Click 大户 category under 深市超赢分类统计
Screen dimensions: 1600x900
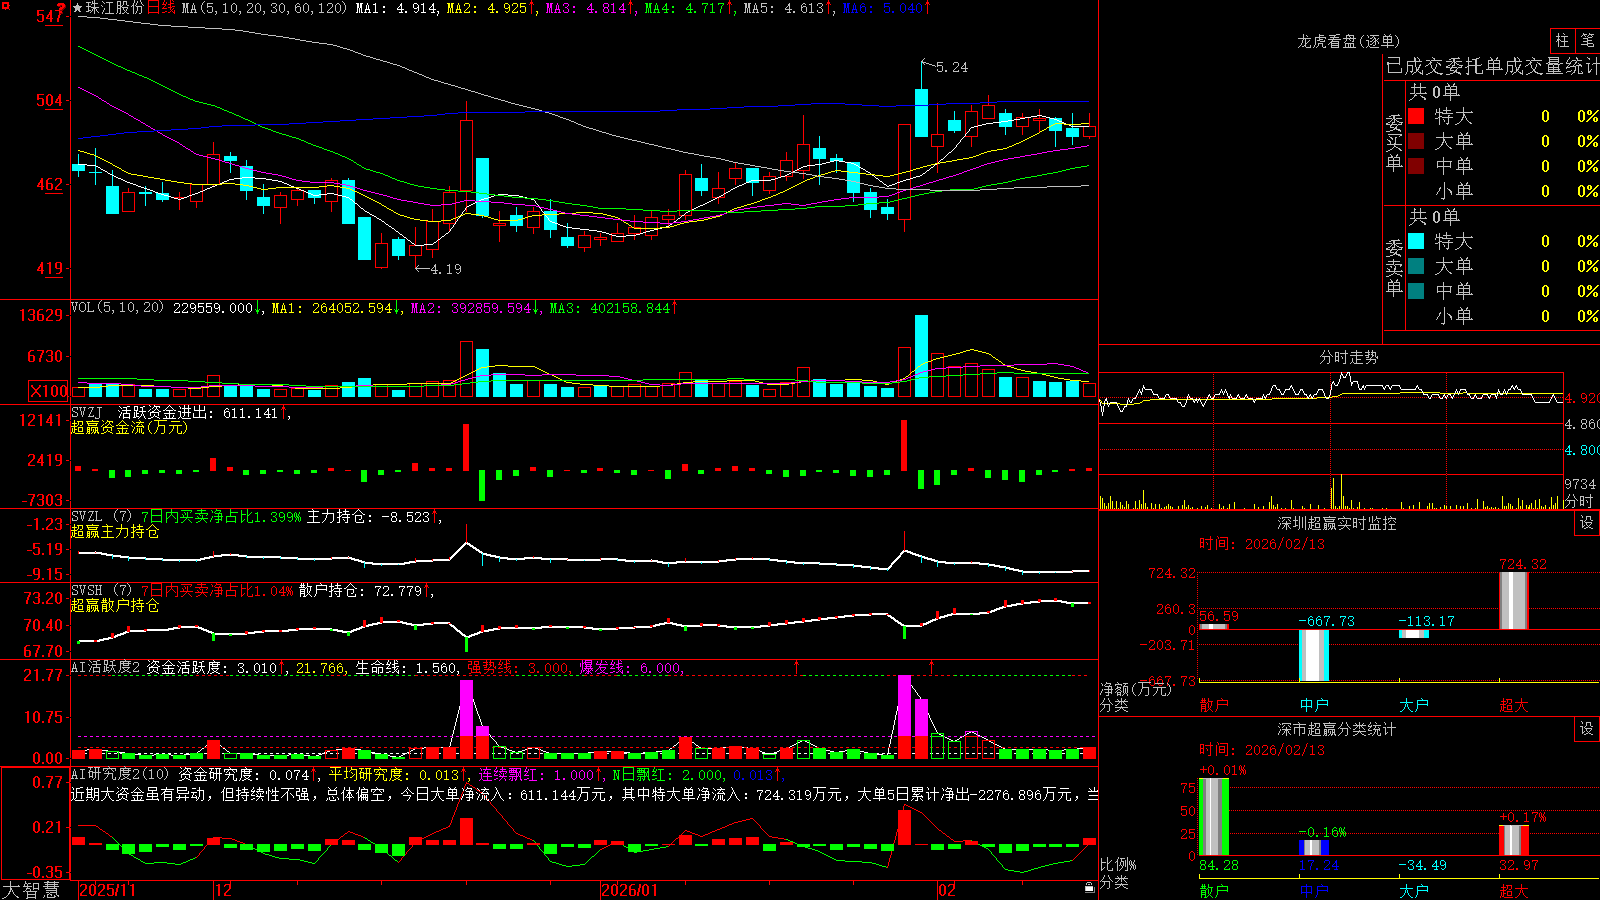pos(1414,891)
